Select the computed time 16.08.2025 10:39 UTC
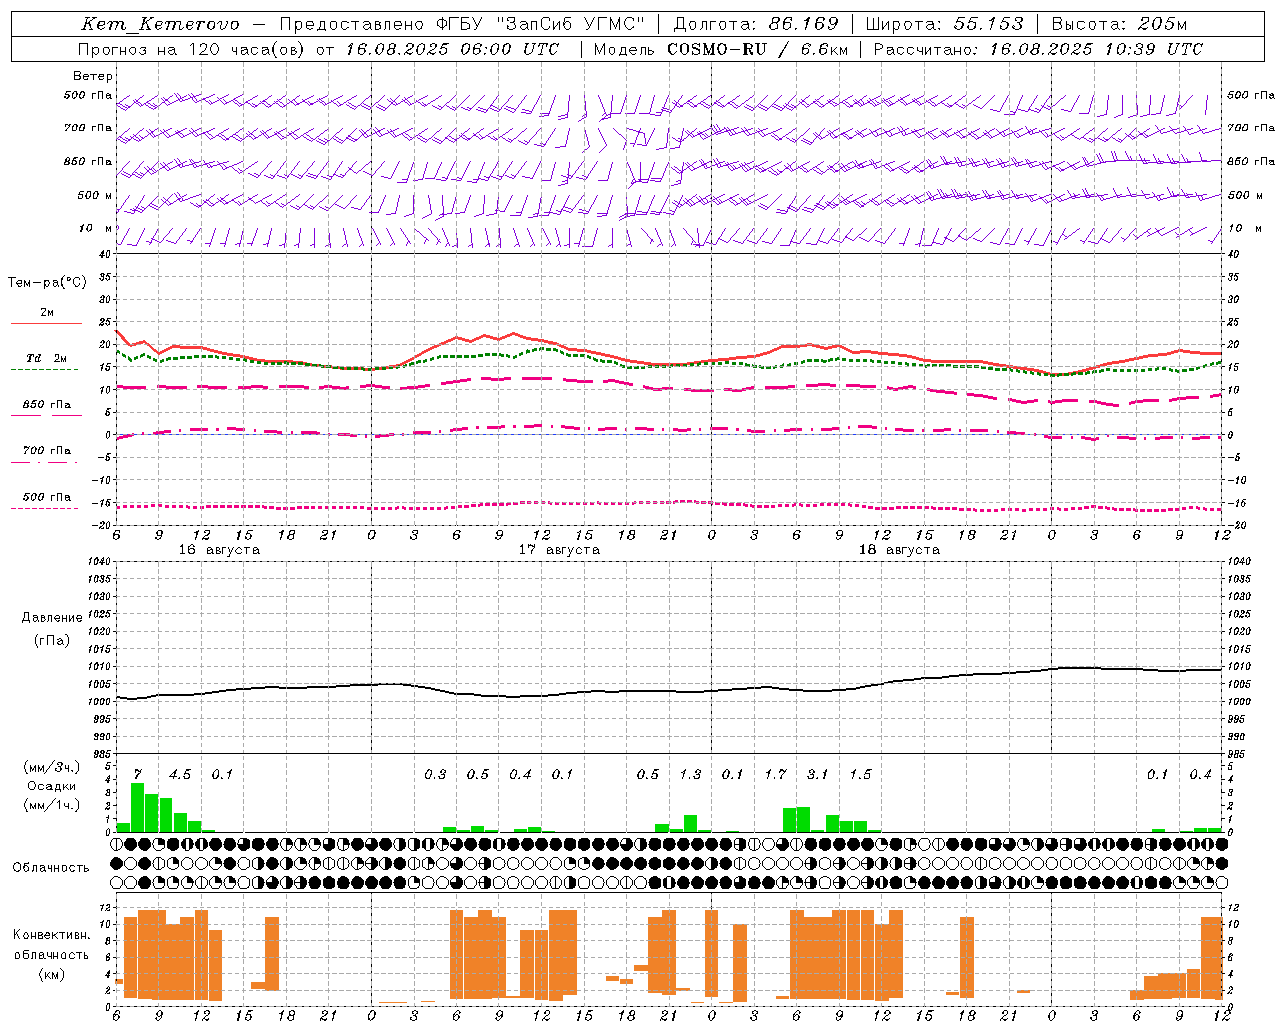The image size is (1280, 1024). 1096,49
